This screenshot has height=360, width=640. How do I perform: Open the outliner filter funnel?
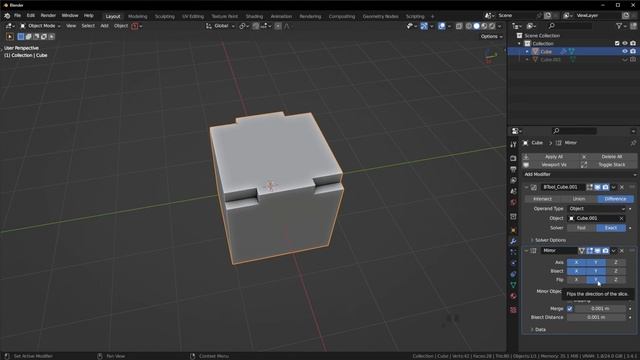click(x=619, y=26)
